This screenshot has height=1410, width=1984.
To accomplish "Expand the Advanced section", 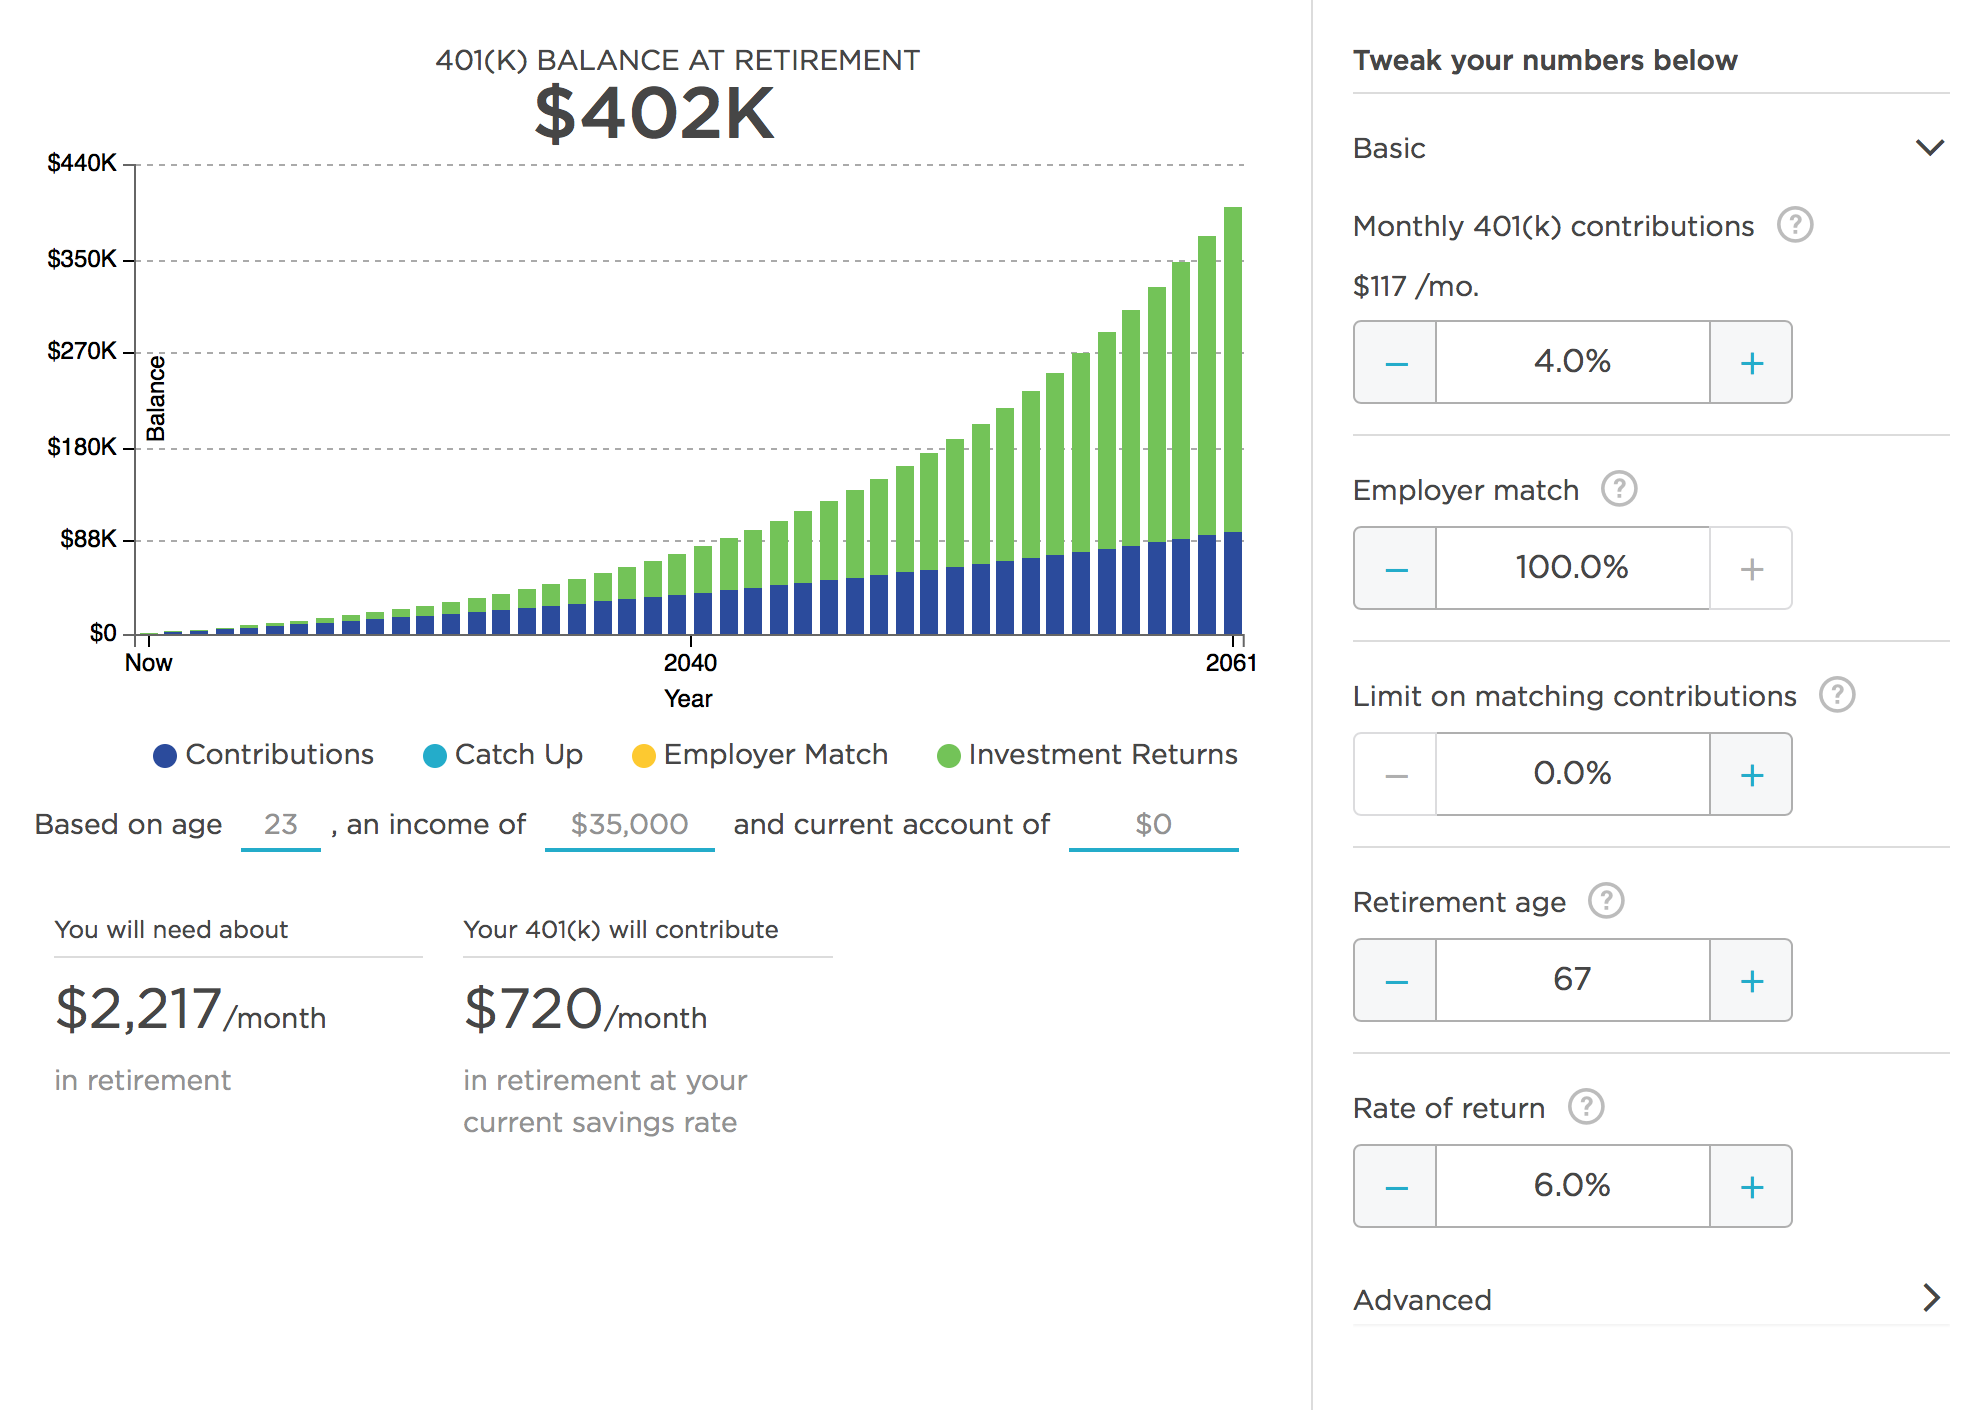I will tap(1930, 1298).
